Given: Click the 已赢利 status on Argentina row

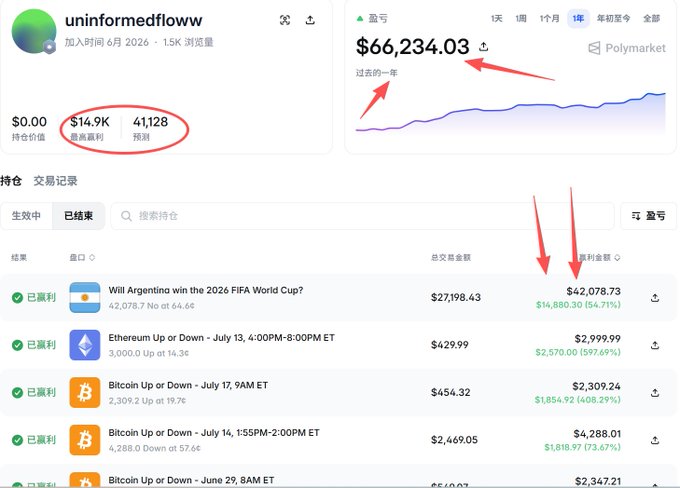Looking at the screenshot, I should click(34, 298).
